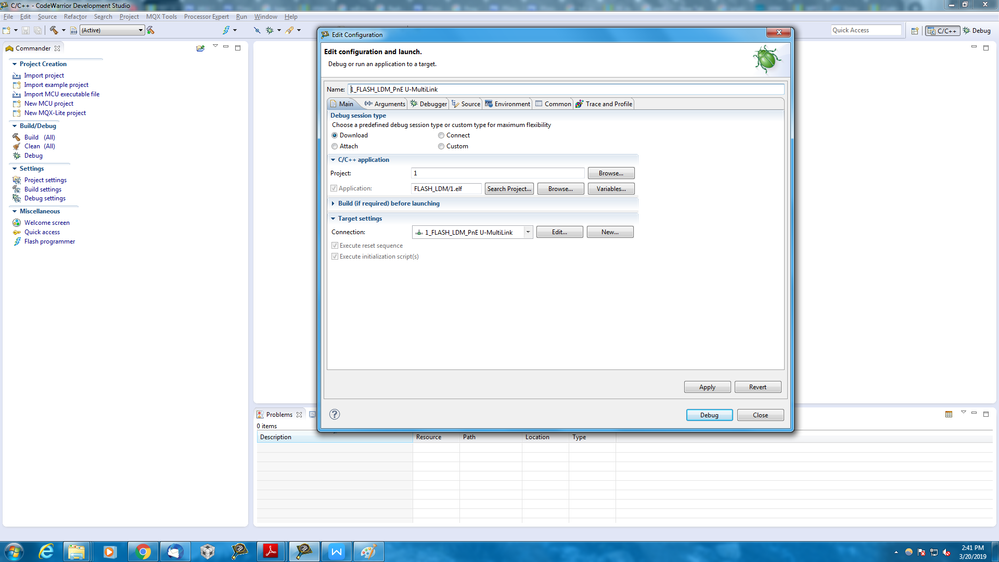This screenshot has width=999, height=562.
Task: Toggle Execute reset sequence checkbox
Action: pyautogui.click(x=334, y=245)
